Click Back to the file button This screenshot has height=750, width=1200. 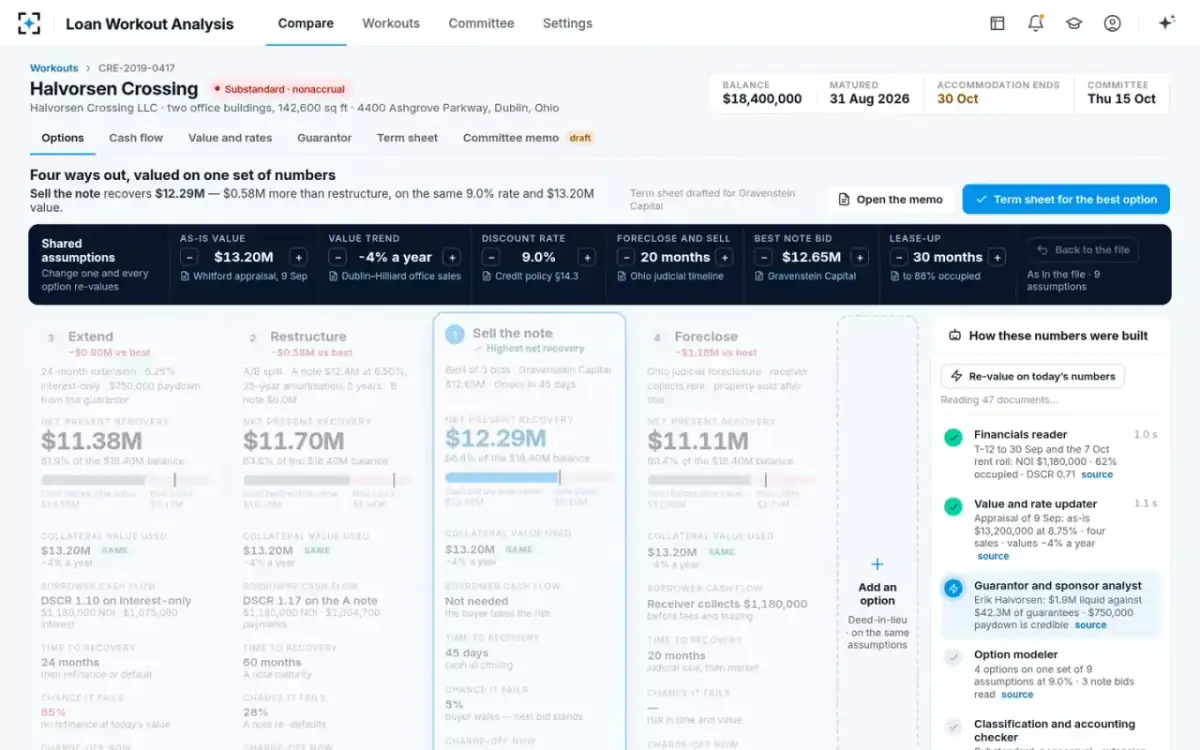click(1084, 250)
